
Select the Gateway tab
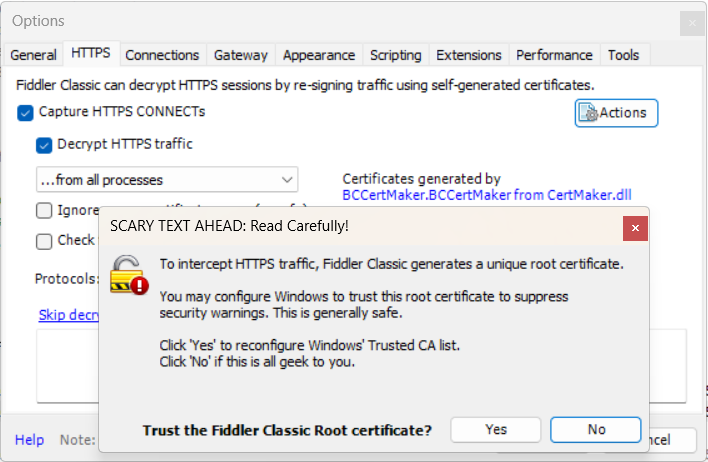[x=241, y=55]
